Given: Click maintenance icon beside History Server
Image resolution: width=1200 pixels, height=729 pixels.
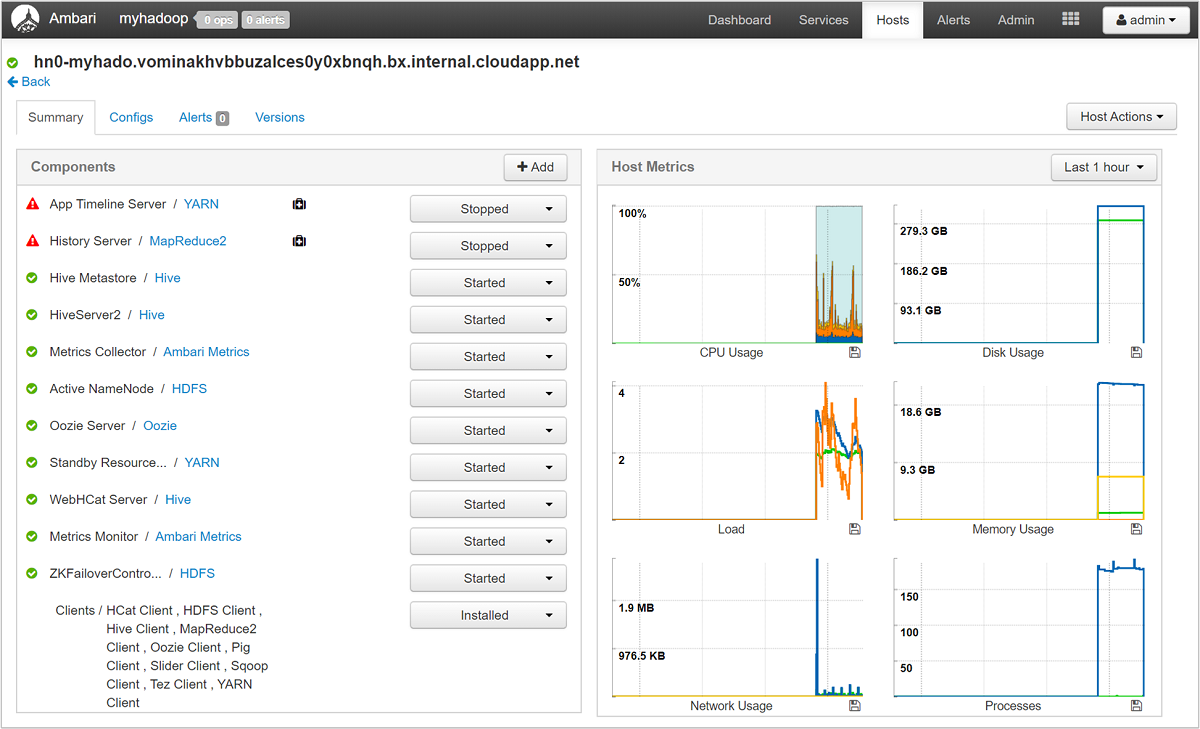Looking at the screenshot, I should 299,241.
